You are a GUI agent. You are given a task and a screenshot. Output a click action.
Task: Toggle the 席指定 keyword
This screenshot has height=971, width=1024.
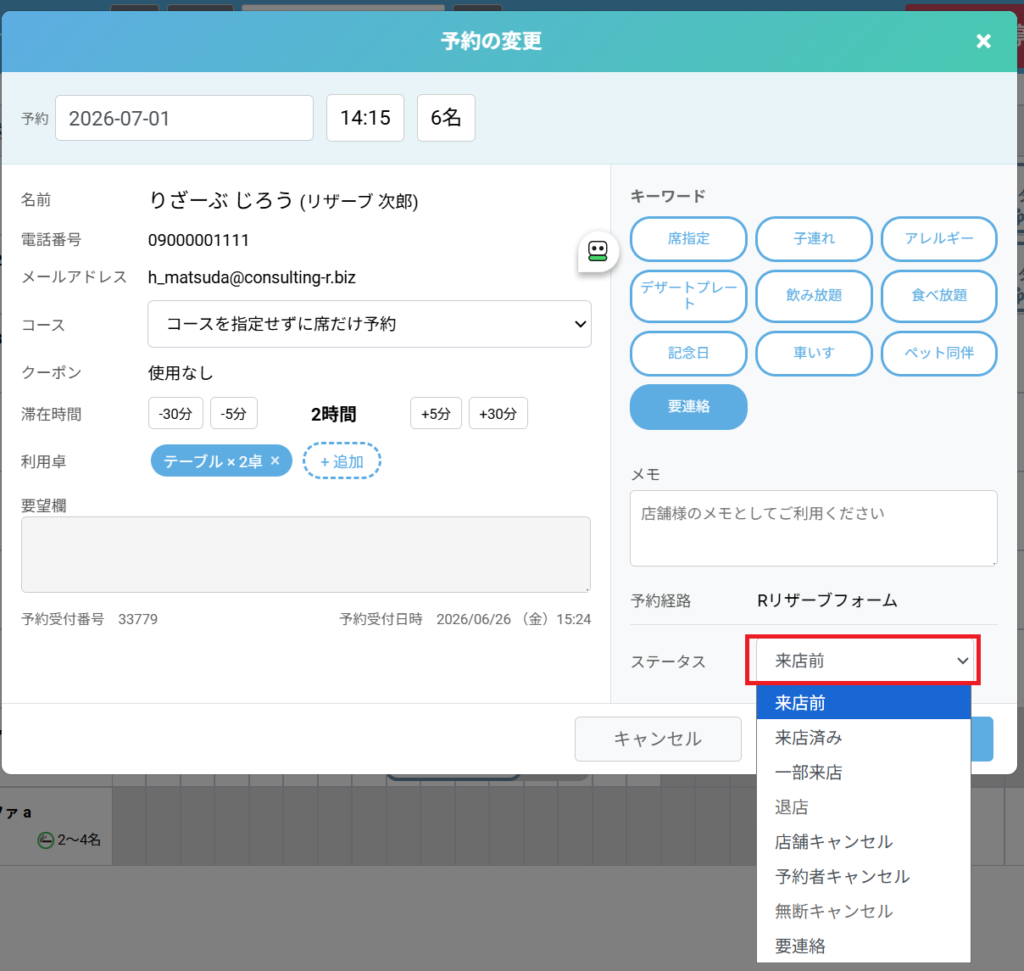[688, 239]
